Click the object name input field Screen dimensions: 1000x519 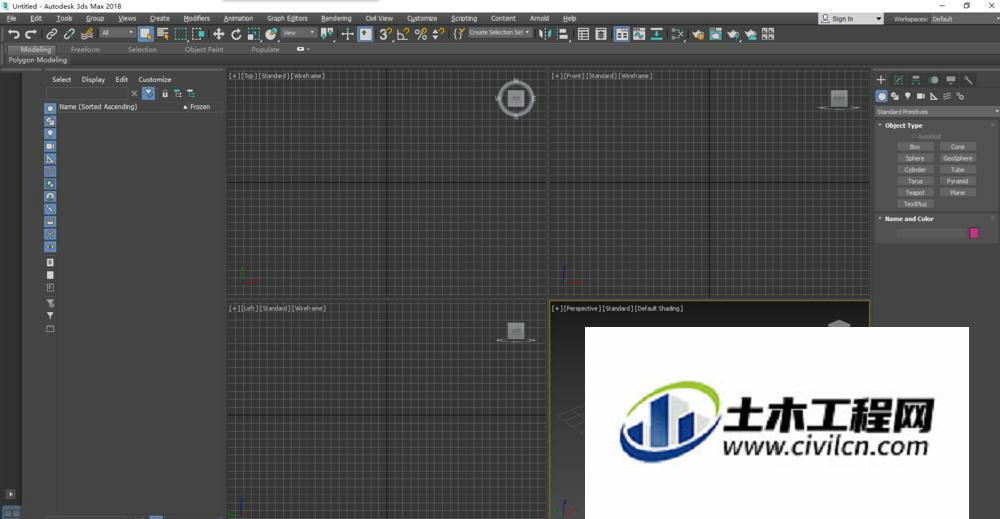[932, 233]
